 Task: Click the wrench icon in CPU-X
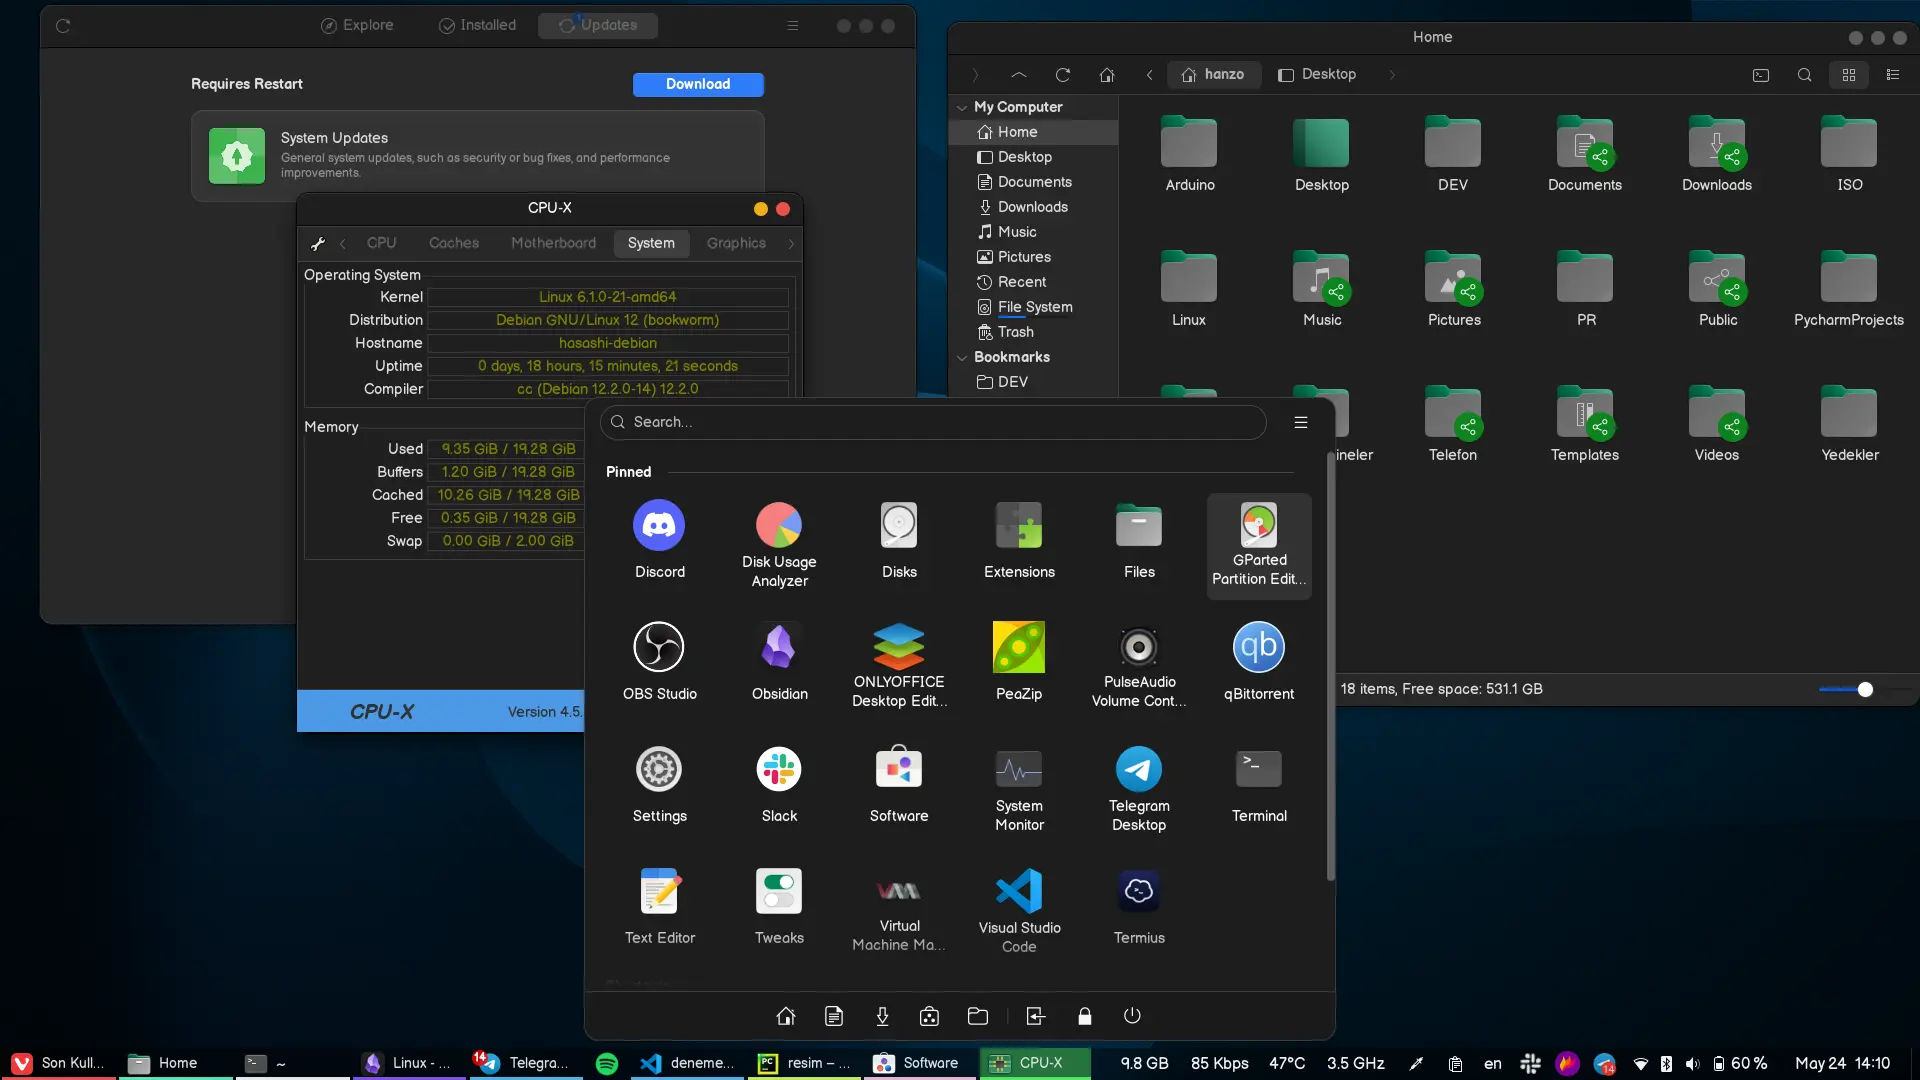318,243
